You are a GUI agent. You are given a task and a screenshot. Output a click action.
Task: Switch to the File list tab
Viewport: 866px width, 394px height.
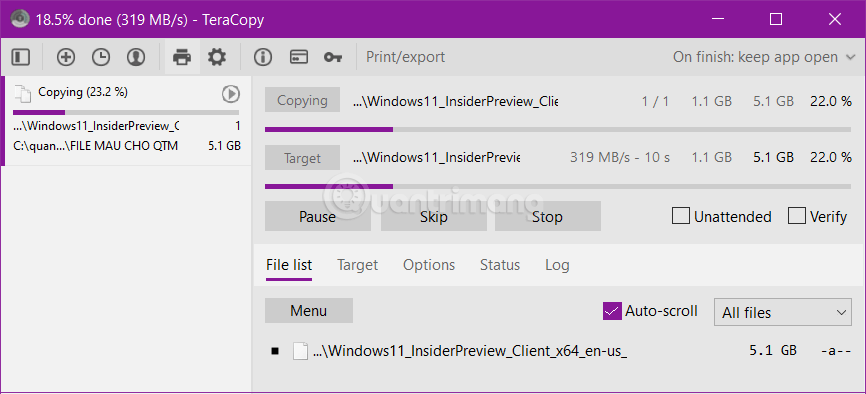pos(289,265)
